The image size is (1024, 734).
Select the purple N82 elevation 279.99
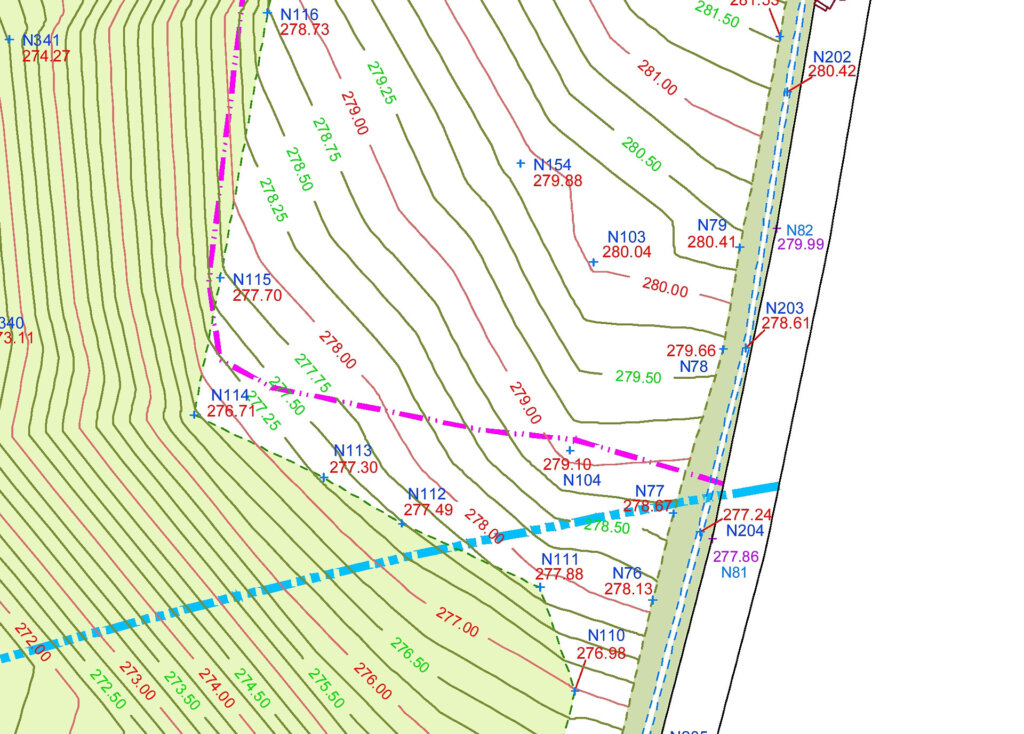coord(801,244)
